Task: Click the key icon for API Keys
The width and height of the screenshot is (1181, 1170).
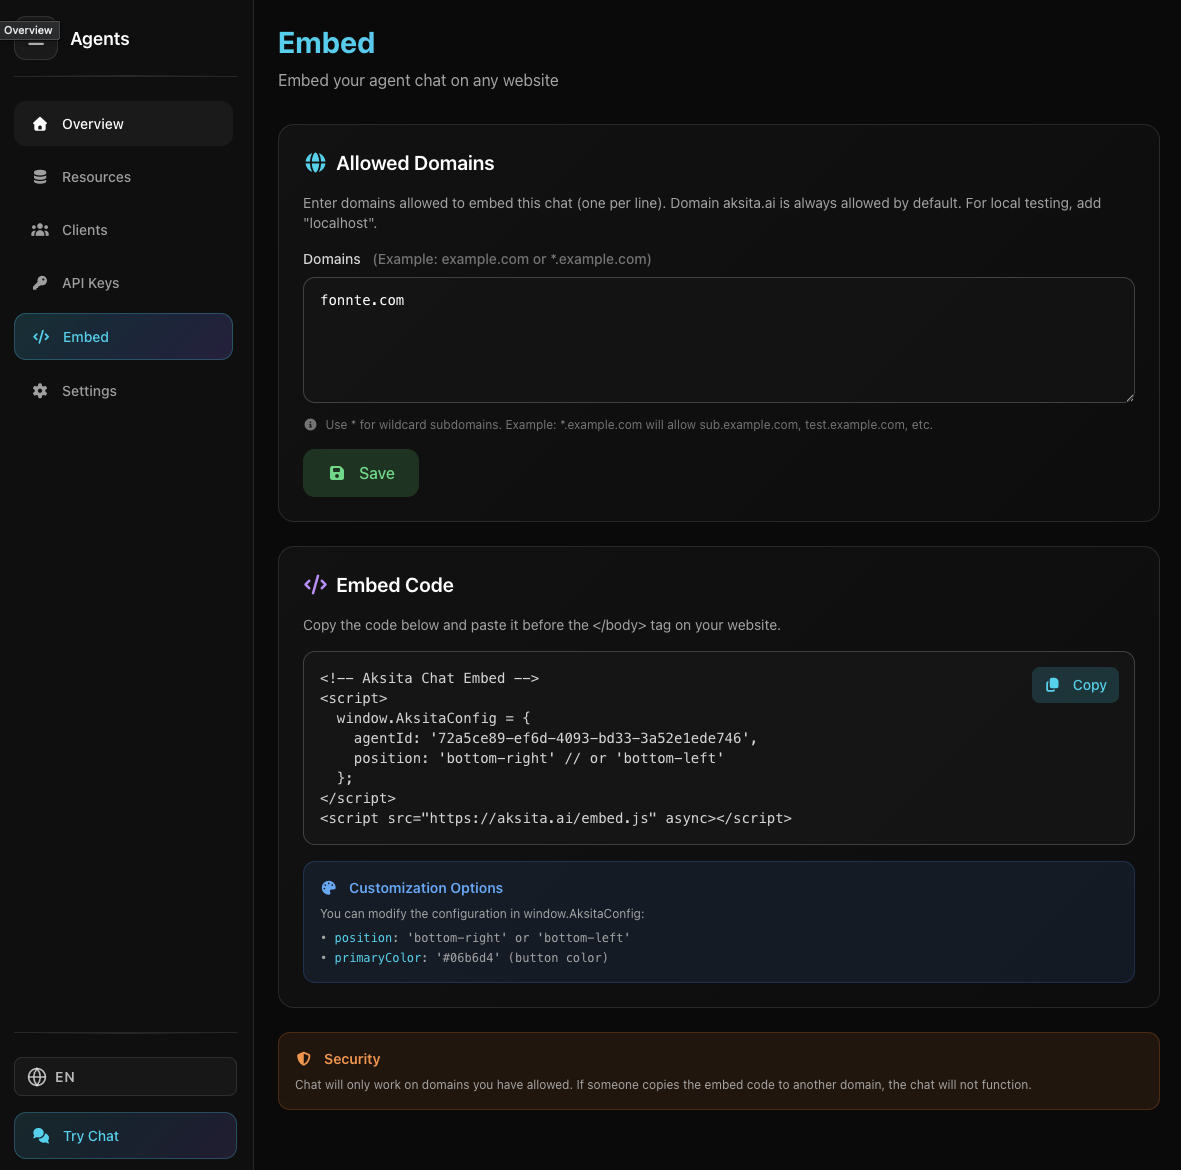Action: (40, 283)
